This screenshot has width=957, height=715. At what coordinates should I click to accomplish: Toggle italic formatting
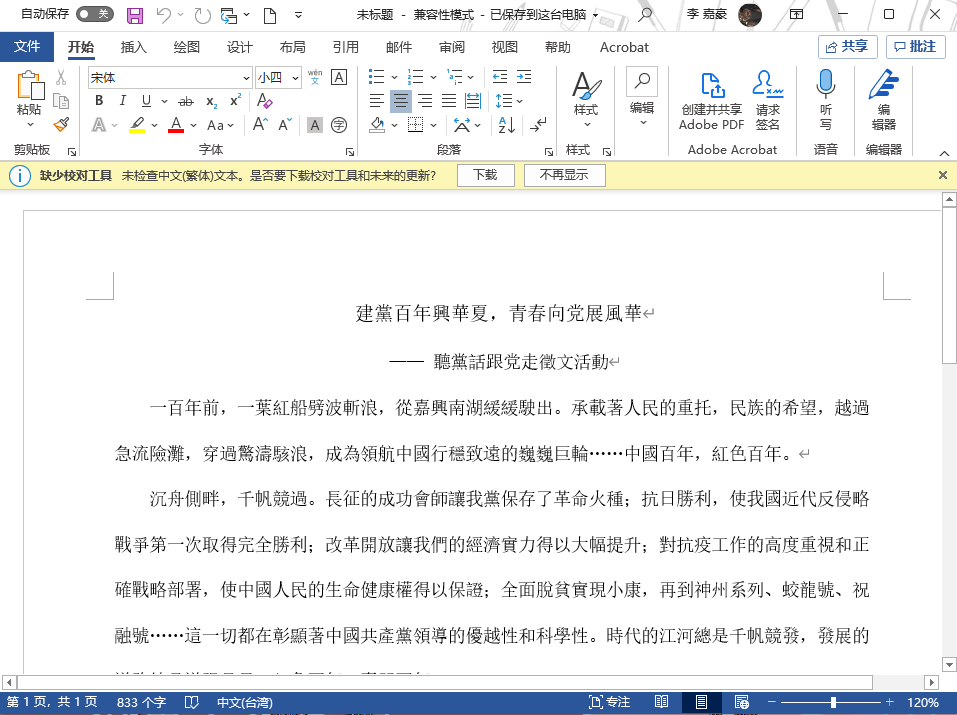pyautogui.click(x=123, y=101)
